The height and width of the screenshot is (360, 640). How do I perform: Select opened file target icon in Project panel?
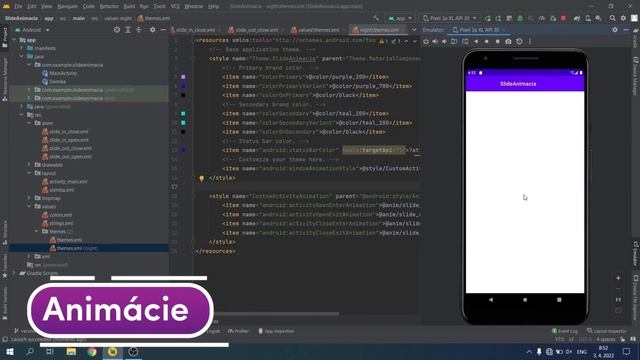pyautogui.click(x=117, y=30)
